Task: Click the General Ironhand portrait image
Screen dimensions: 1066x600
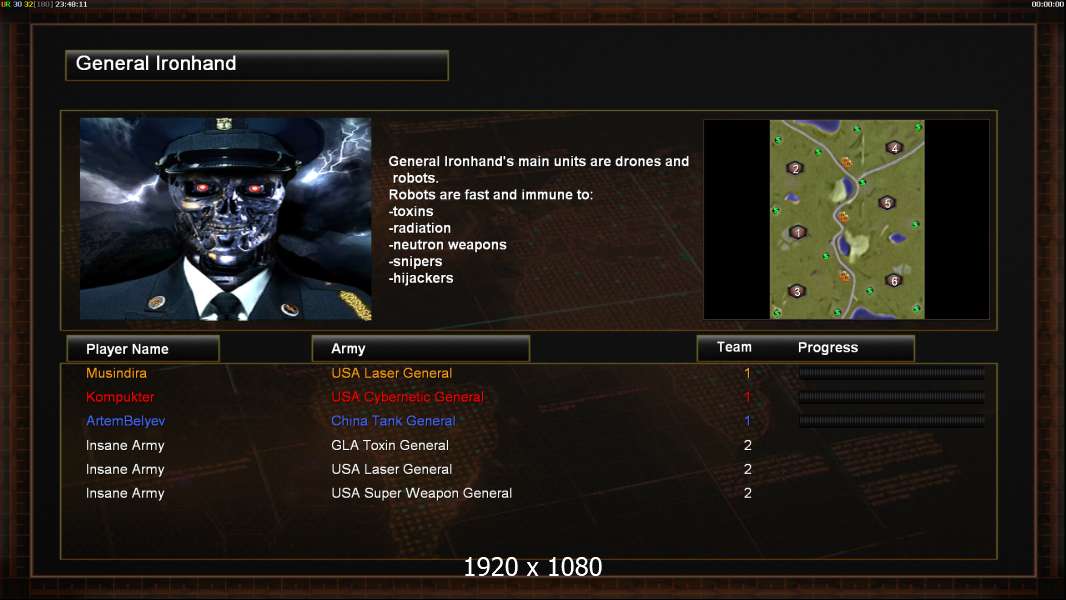Action: (x=226, y=219)
